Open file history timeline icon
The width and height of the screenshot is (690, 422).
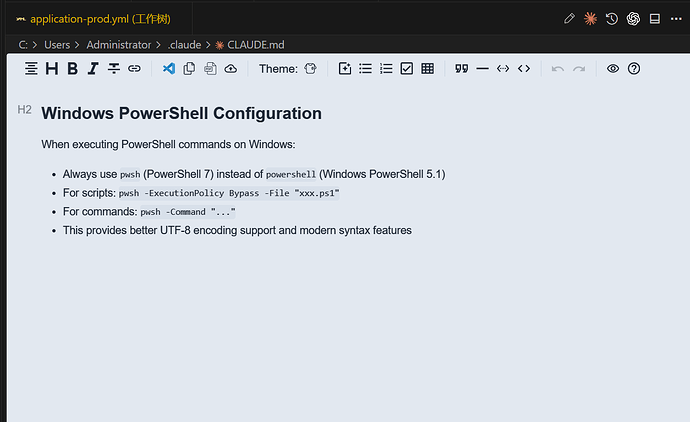coord(612,18)
